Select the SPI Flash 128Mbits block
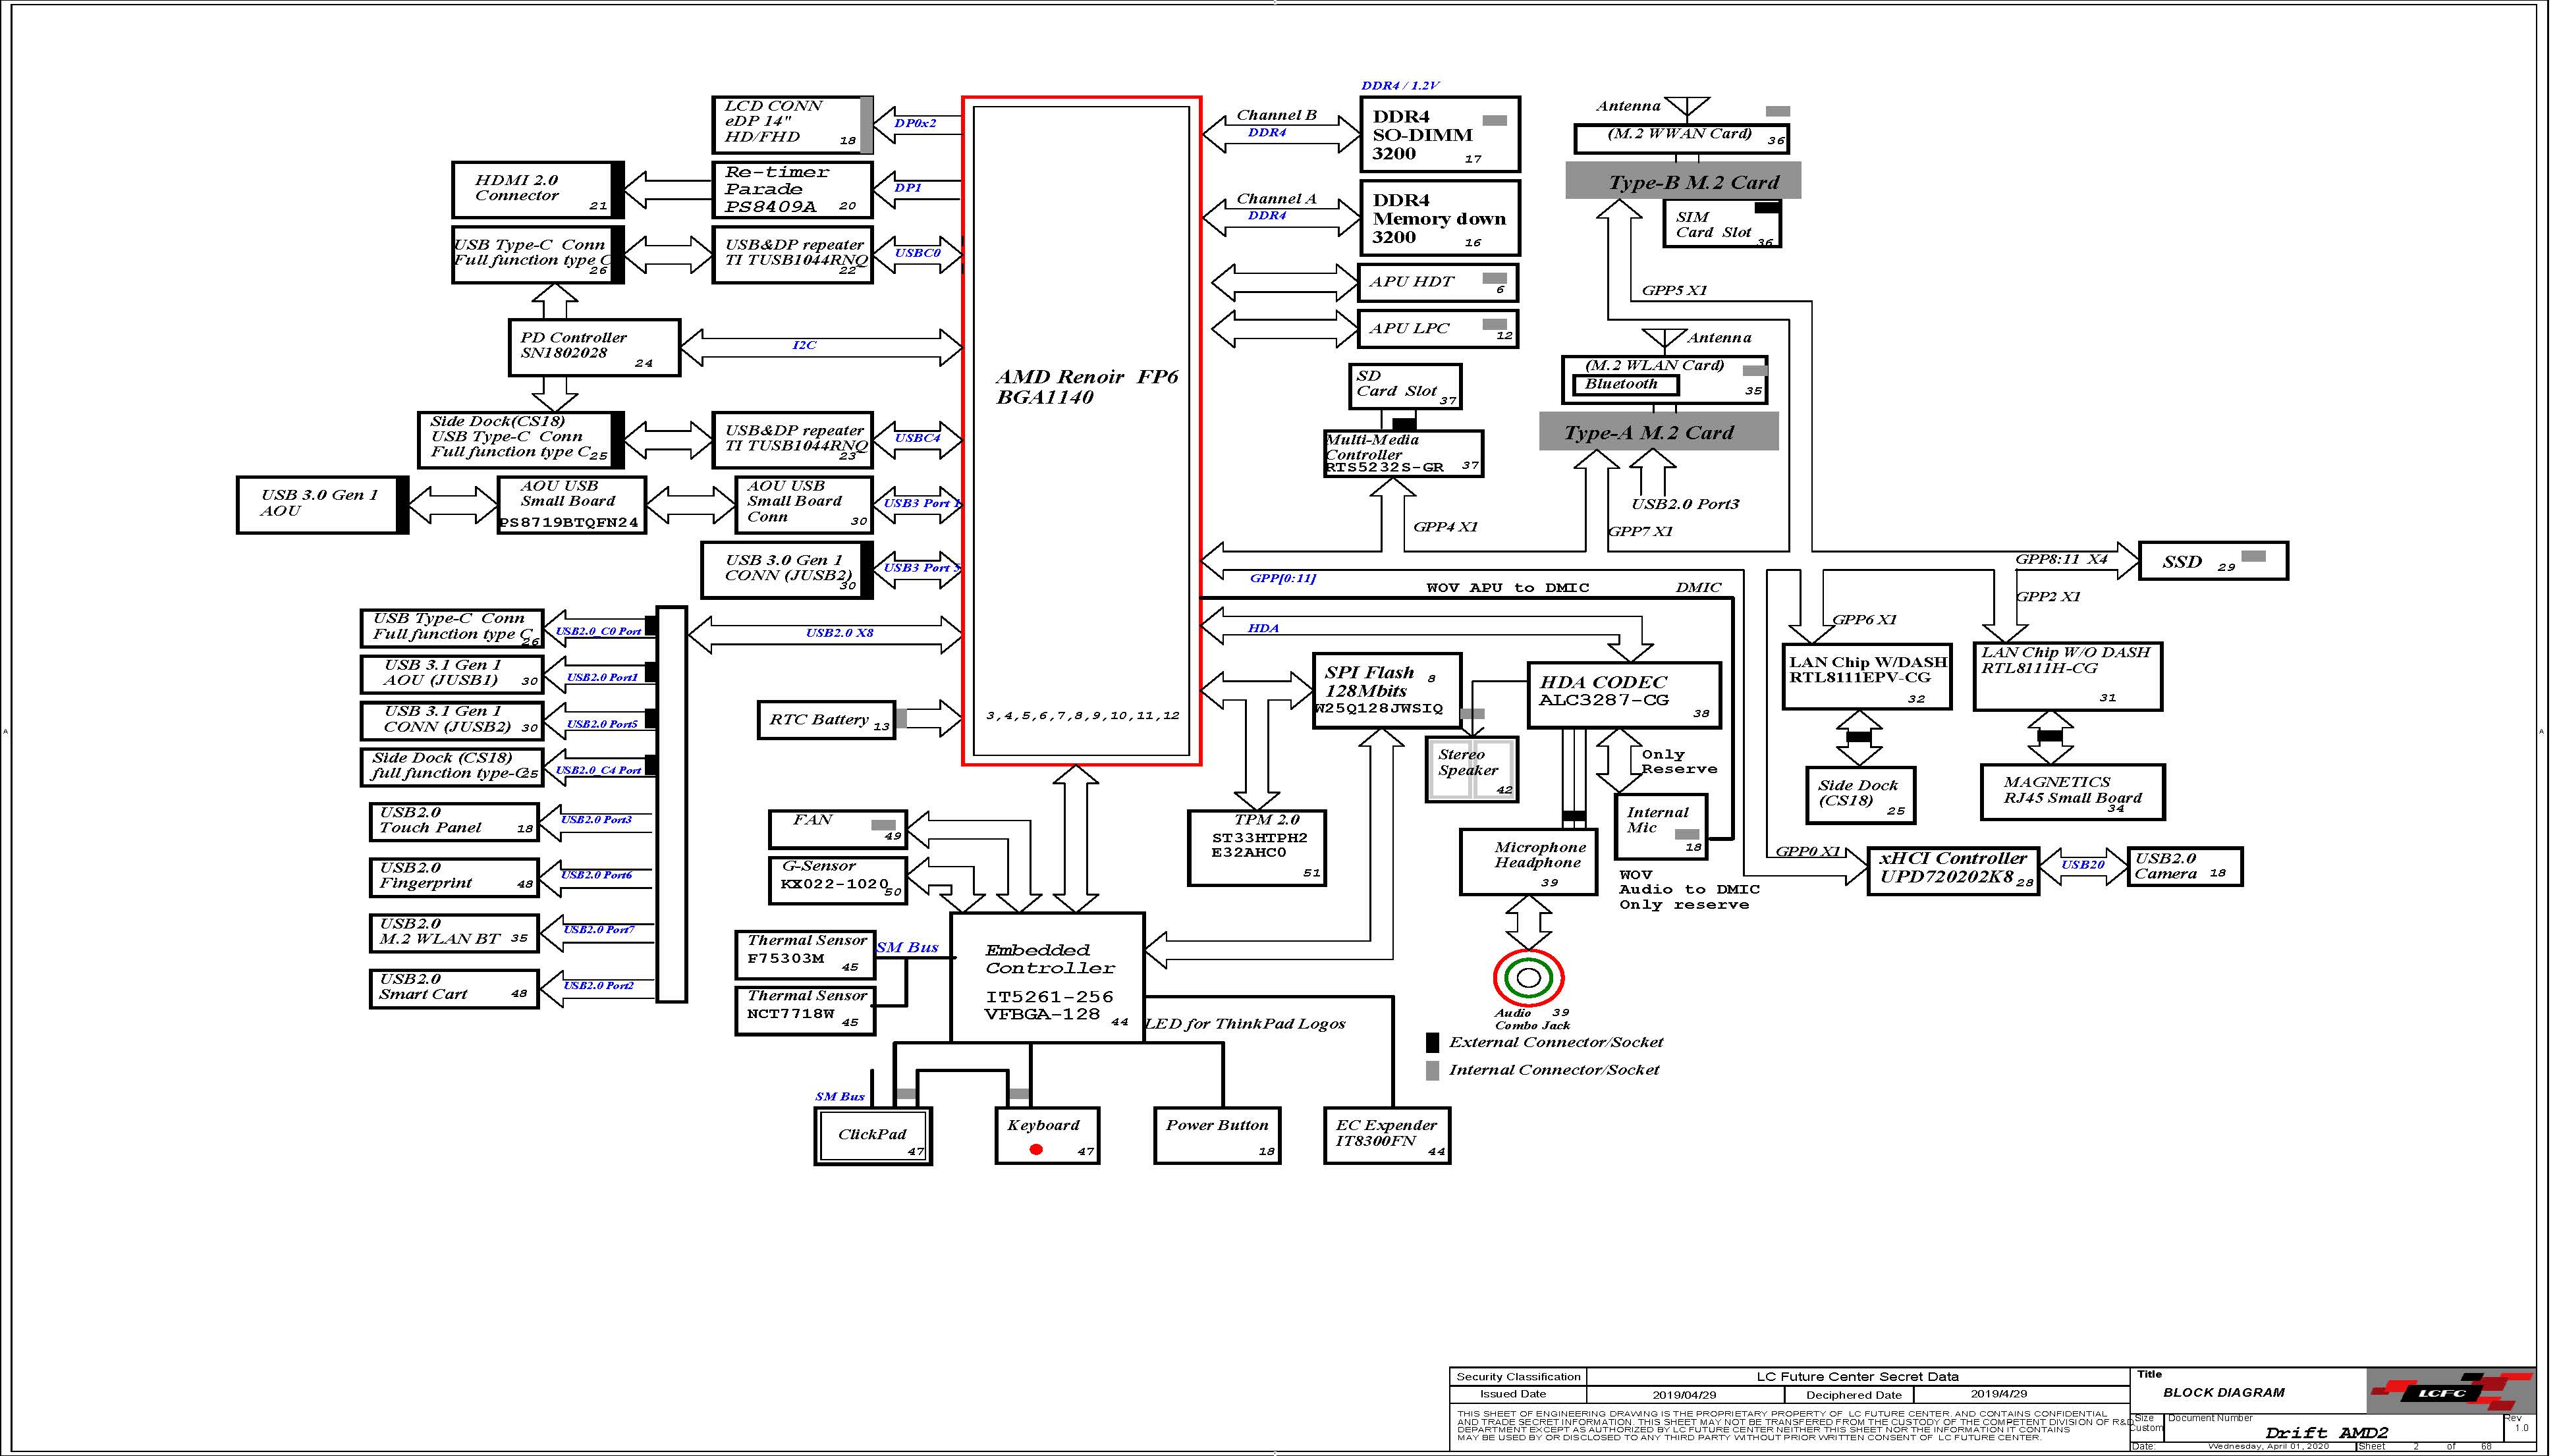Screen dimensions: 2559x1456 pyautogui.click(x=1386, y=690)
